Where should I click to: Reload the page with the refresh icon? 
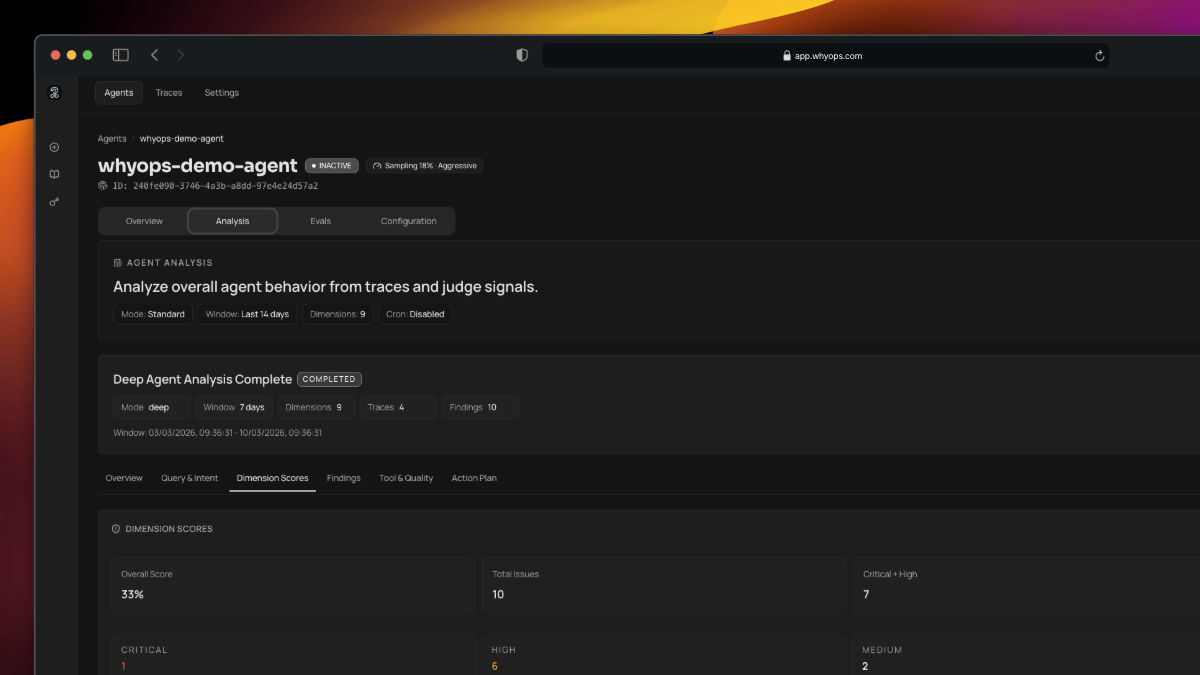tap(1100, 56)
